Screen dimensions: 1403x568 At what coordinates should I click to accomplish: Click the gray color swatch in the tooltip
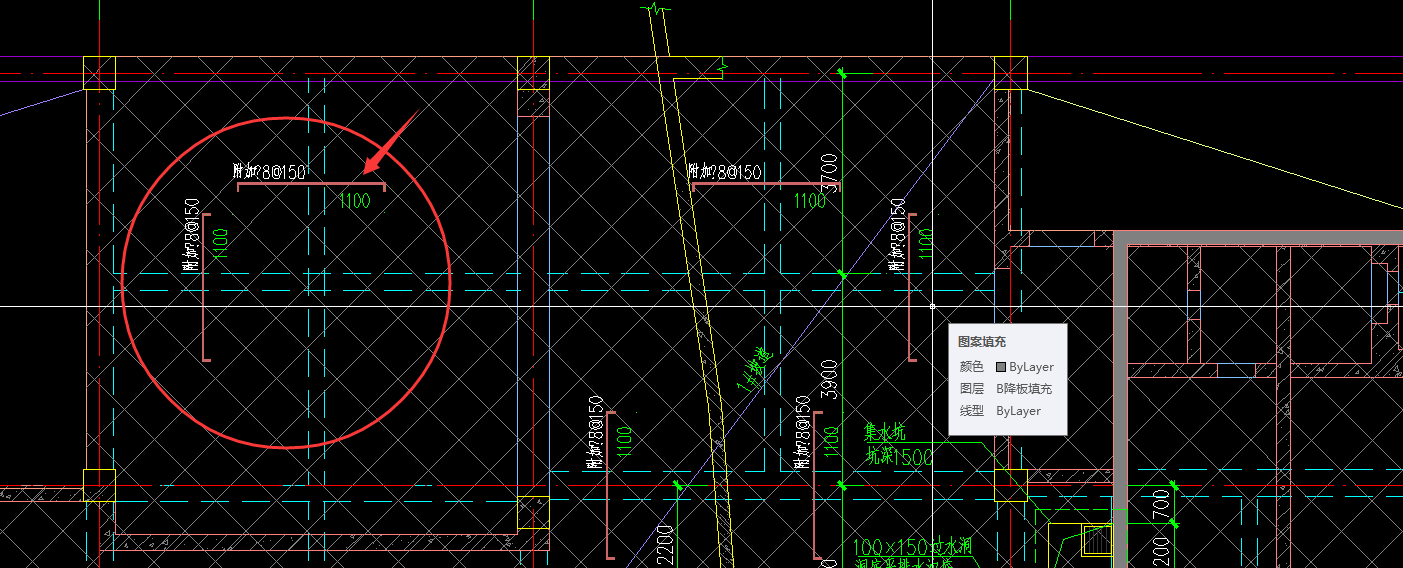pyautogui.click(x=1001, y=367)
